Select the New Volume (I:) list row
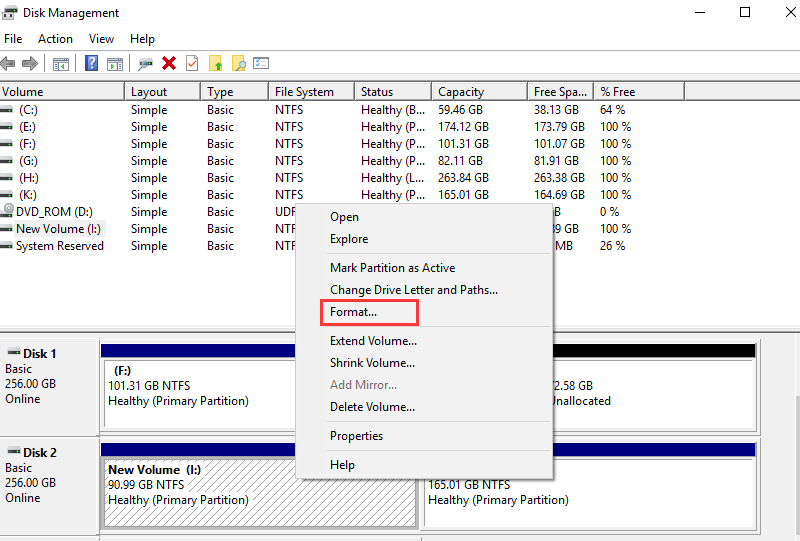The image size is (800, 541). 148,229
